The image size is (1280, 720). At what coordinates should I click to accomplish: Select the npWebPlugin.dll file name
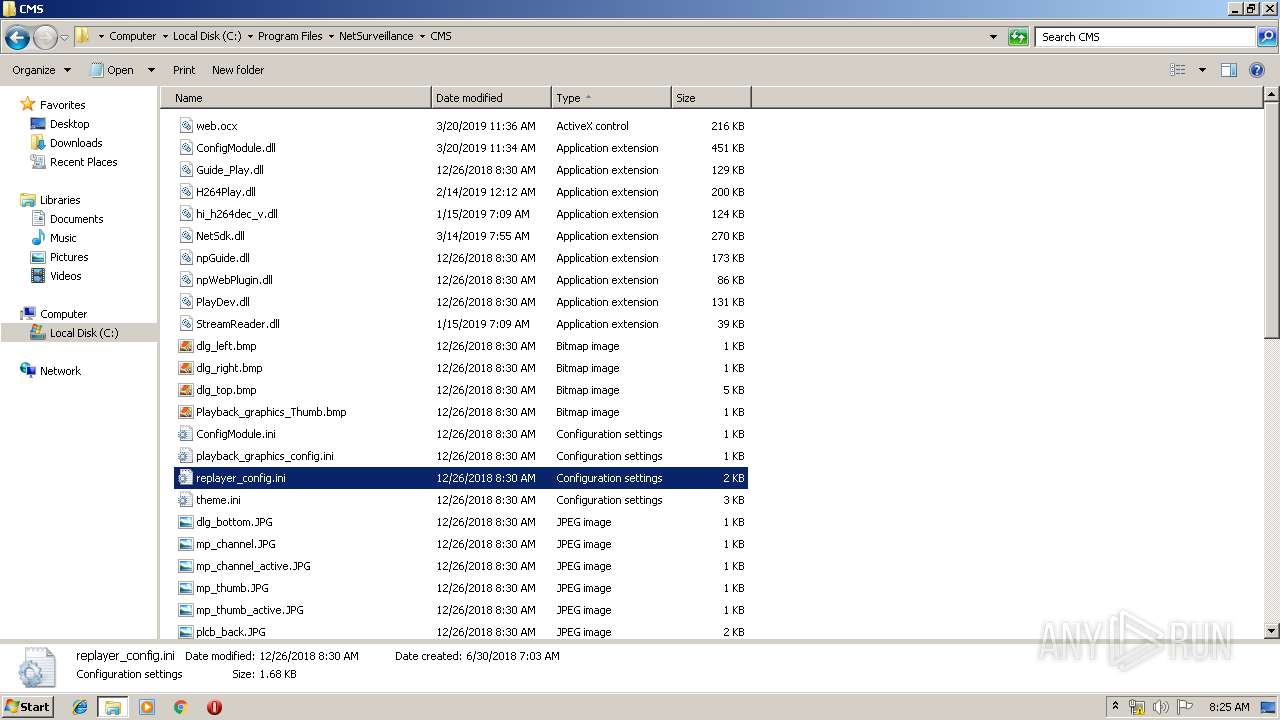234,280
